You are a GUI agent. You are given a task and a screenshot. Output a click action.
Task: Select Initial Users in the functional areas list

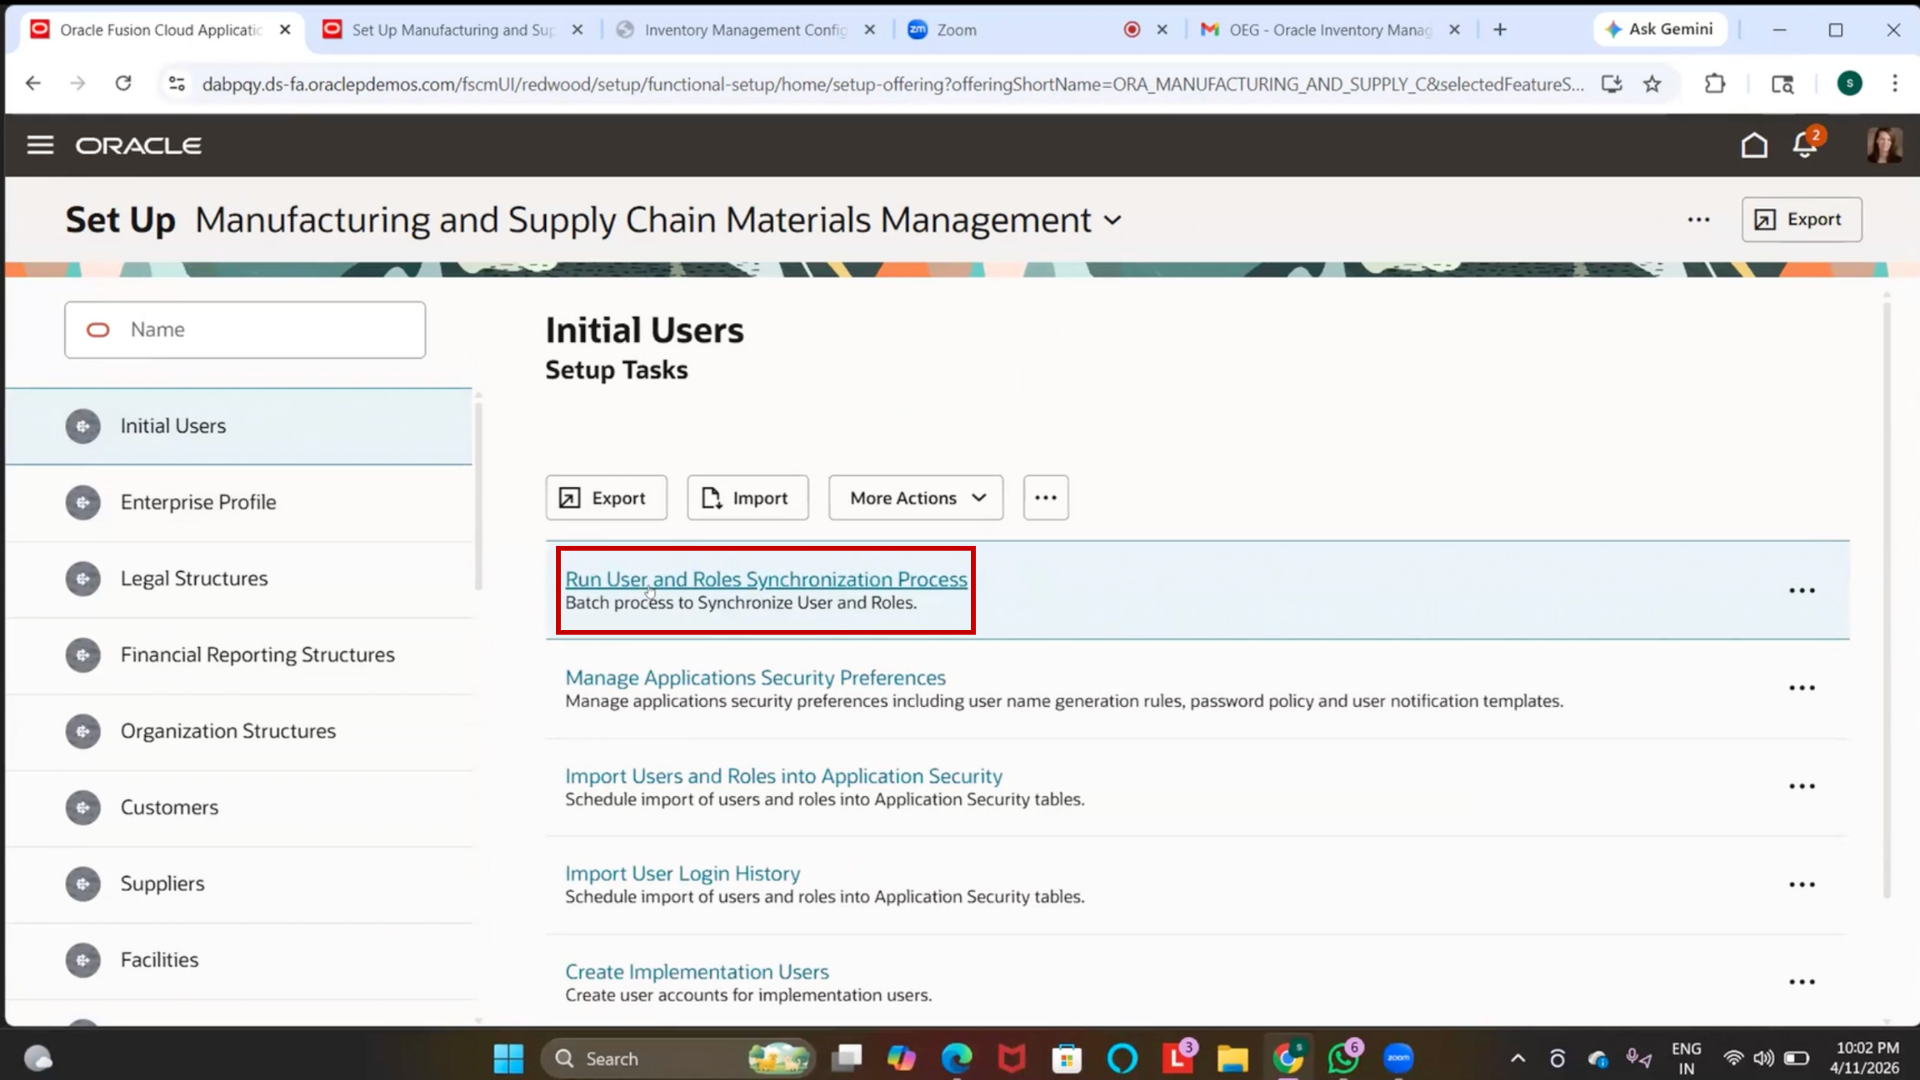click(239, 426)
